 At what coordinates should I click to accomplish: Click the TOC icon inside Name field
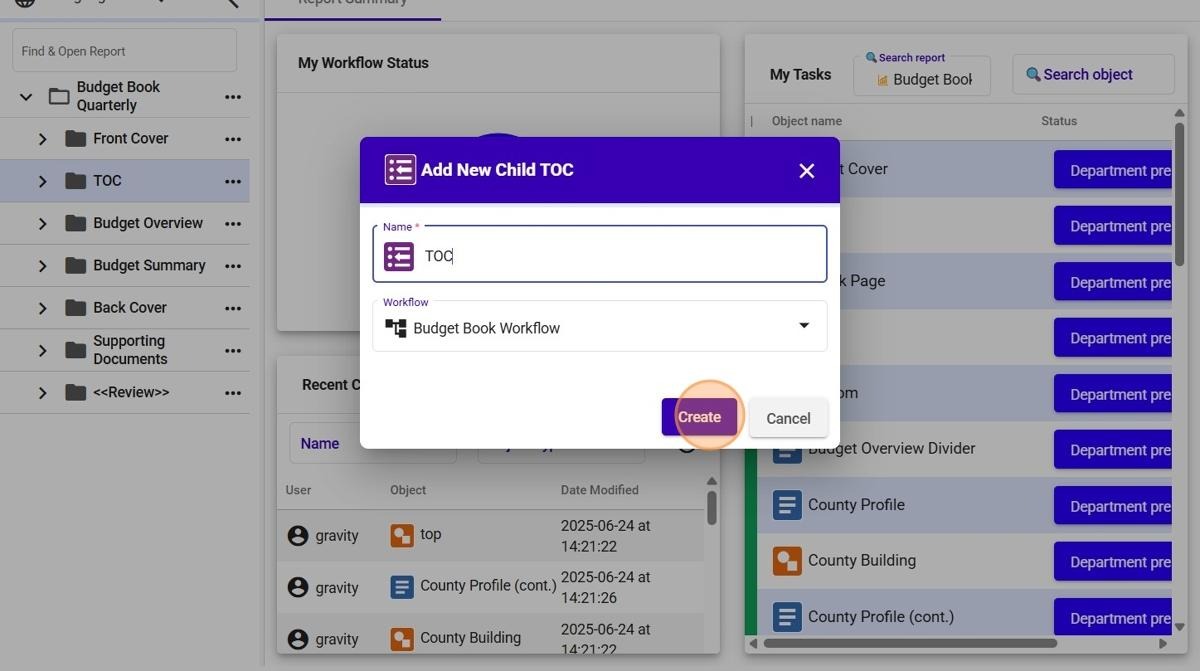pos(399,256)
